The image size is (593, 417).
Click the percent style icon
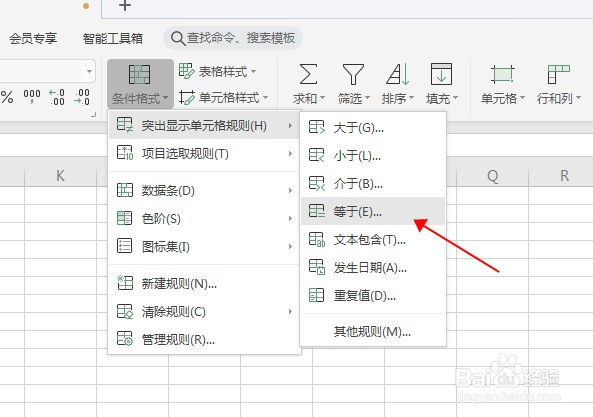point(7,97)
